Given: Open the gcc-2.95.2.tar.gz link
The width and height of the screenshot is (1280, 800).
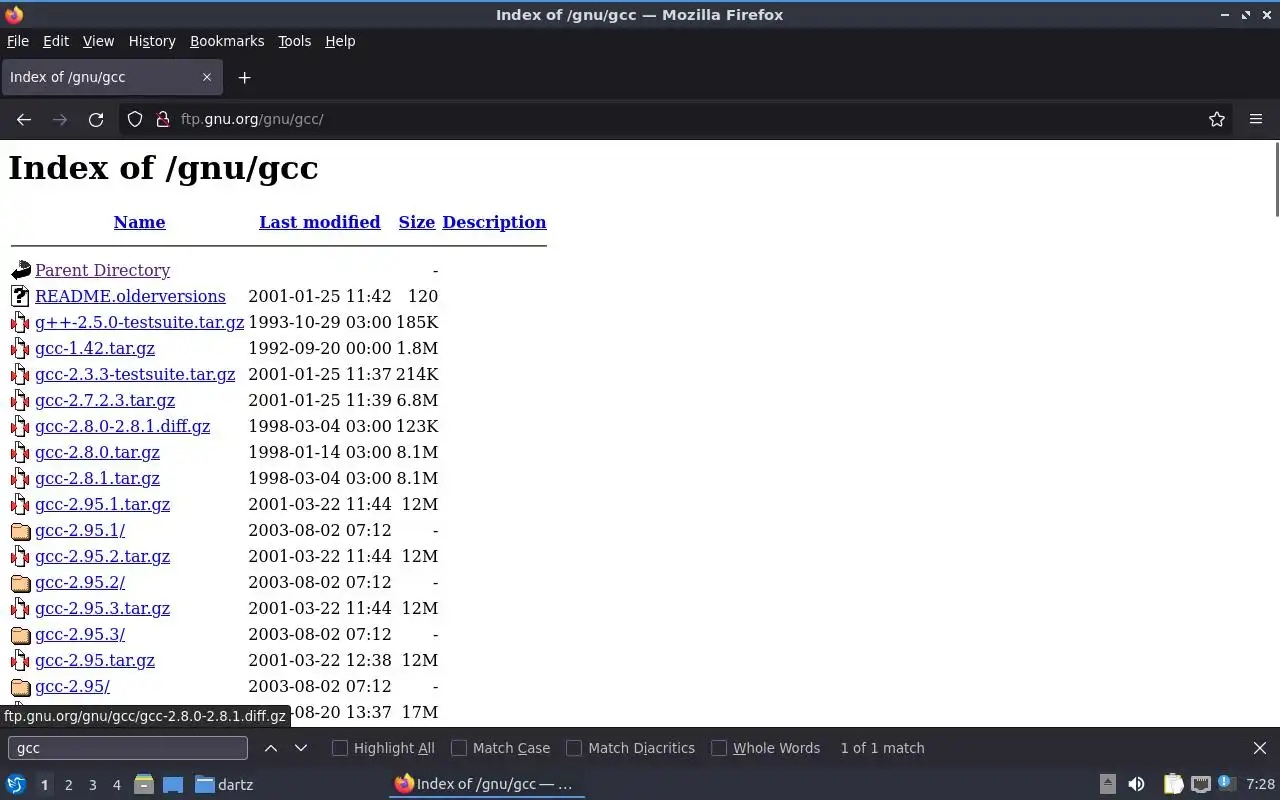Looking at the screenshot, I should pyautogui.click(x=102, y=556).
